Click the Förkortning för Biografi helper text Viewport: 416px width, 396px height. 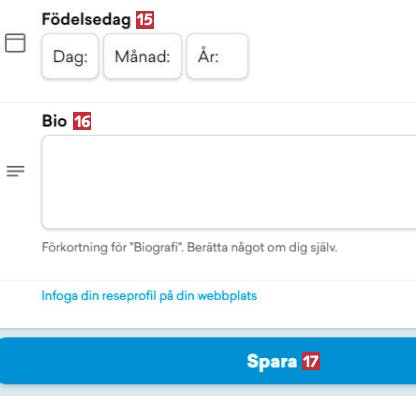click(x=189, y=248)
